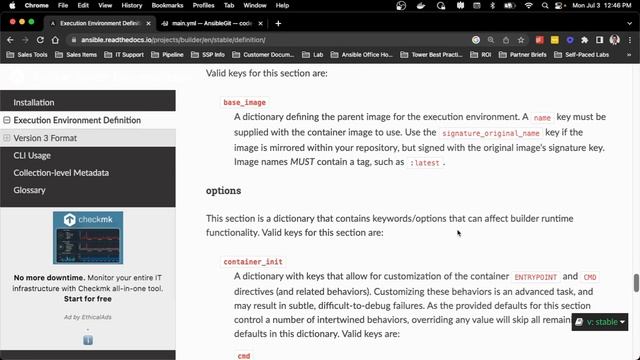Open the Tower Best Practi... bookmark folder
The height and width of the screenshot is (360, 640).
click(x=431, y=55)
